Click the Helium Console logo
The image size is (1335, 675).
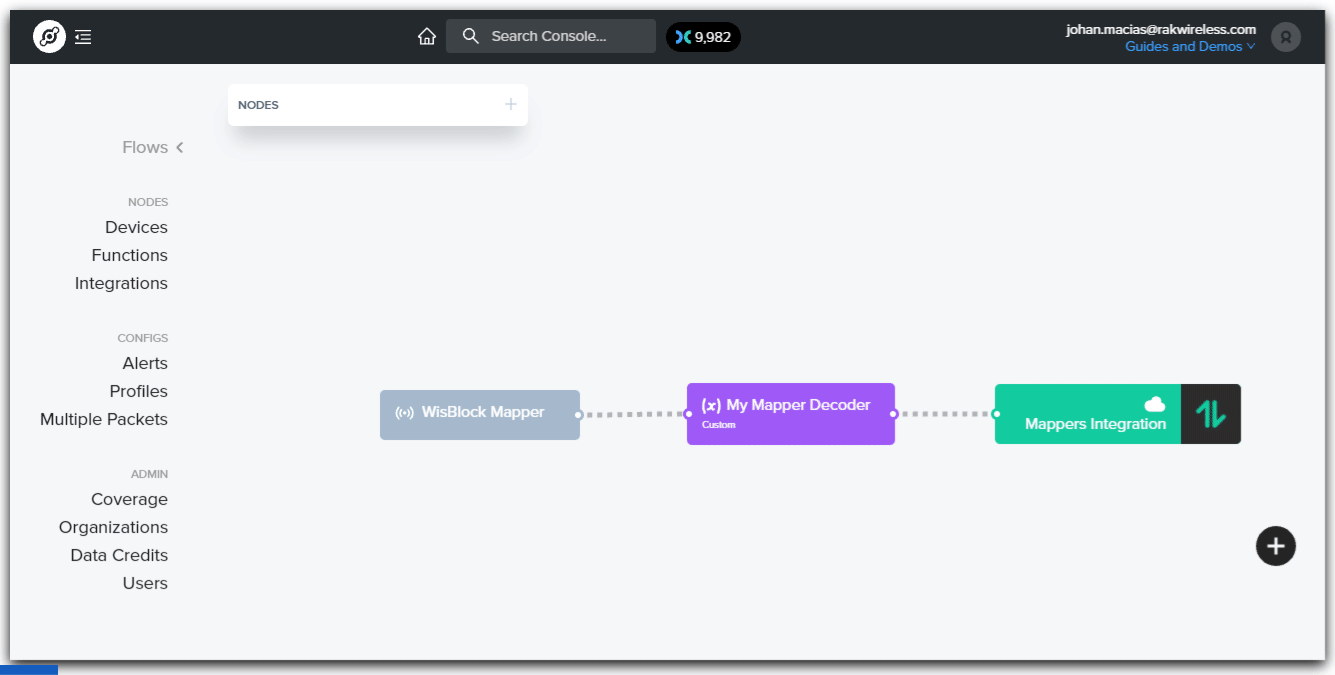pos(49,37)
